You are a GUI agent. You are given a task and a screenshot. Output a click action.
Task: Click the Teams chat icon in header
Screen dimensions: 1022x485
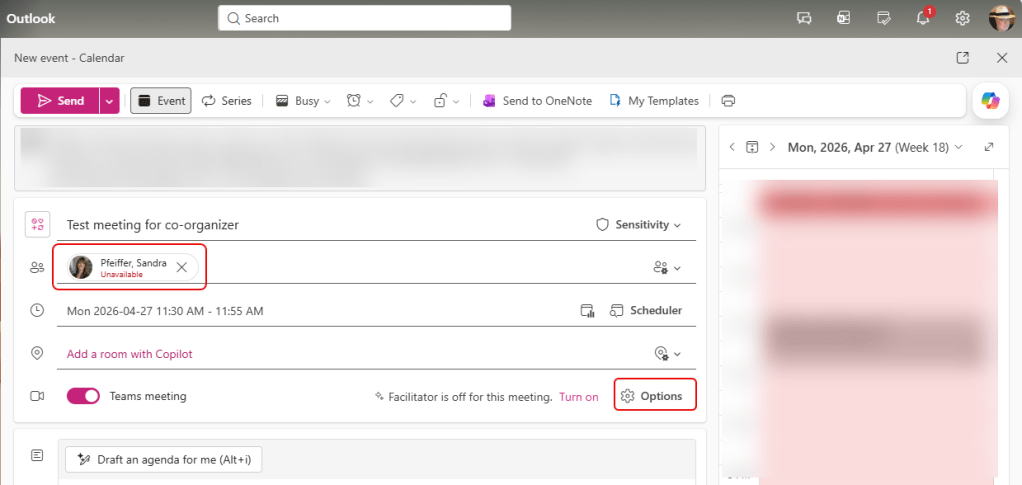click(803, 18)
